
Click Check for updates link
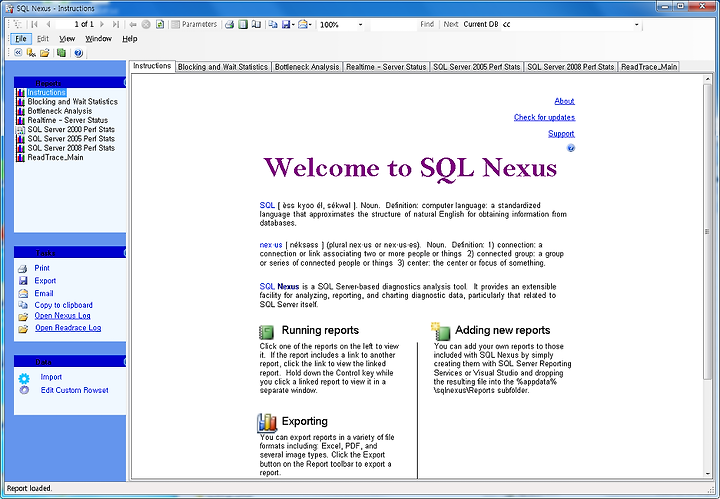544,117
